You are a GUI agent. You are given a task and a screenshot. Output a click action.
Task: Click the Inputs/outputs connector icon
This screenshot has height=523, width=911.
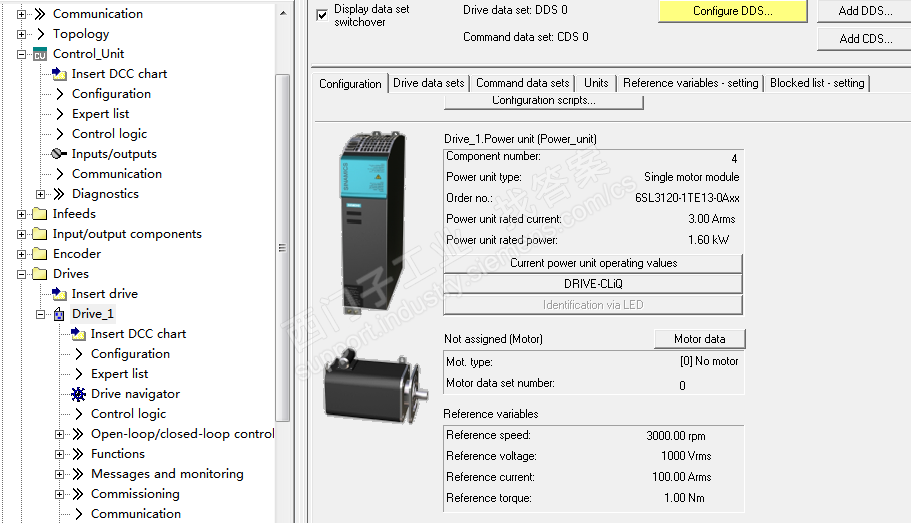point(59,154)
